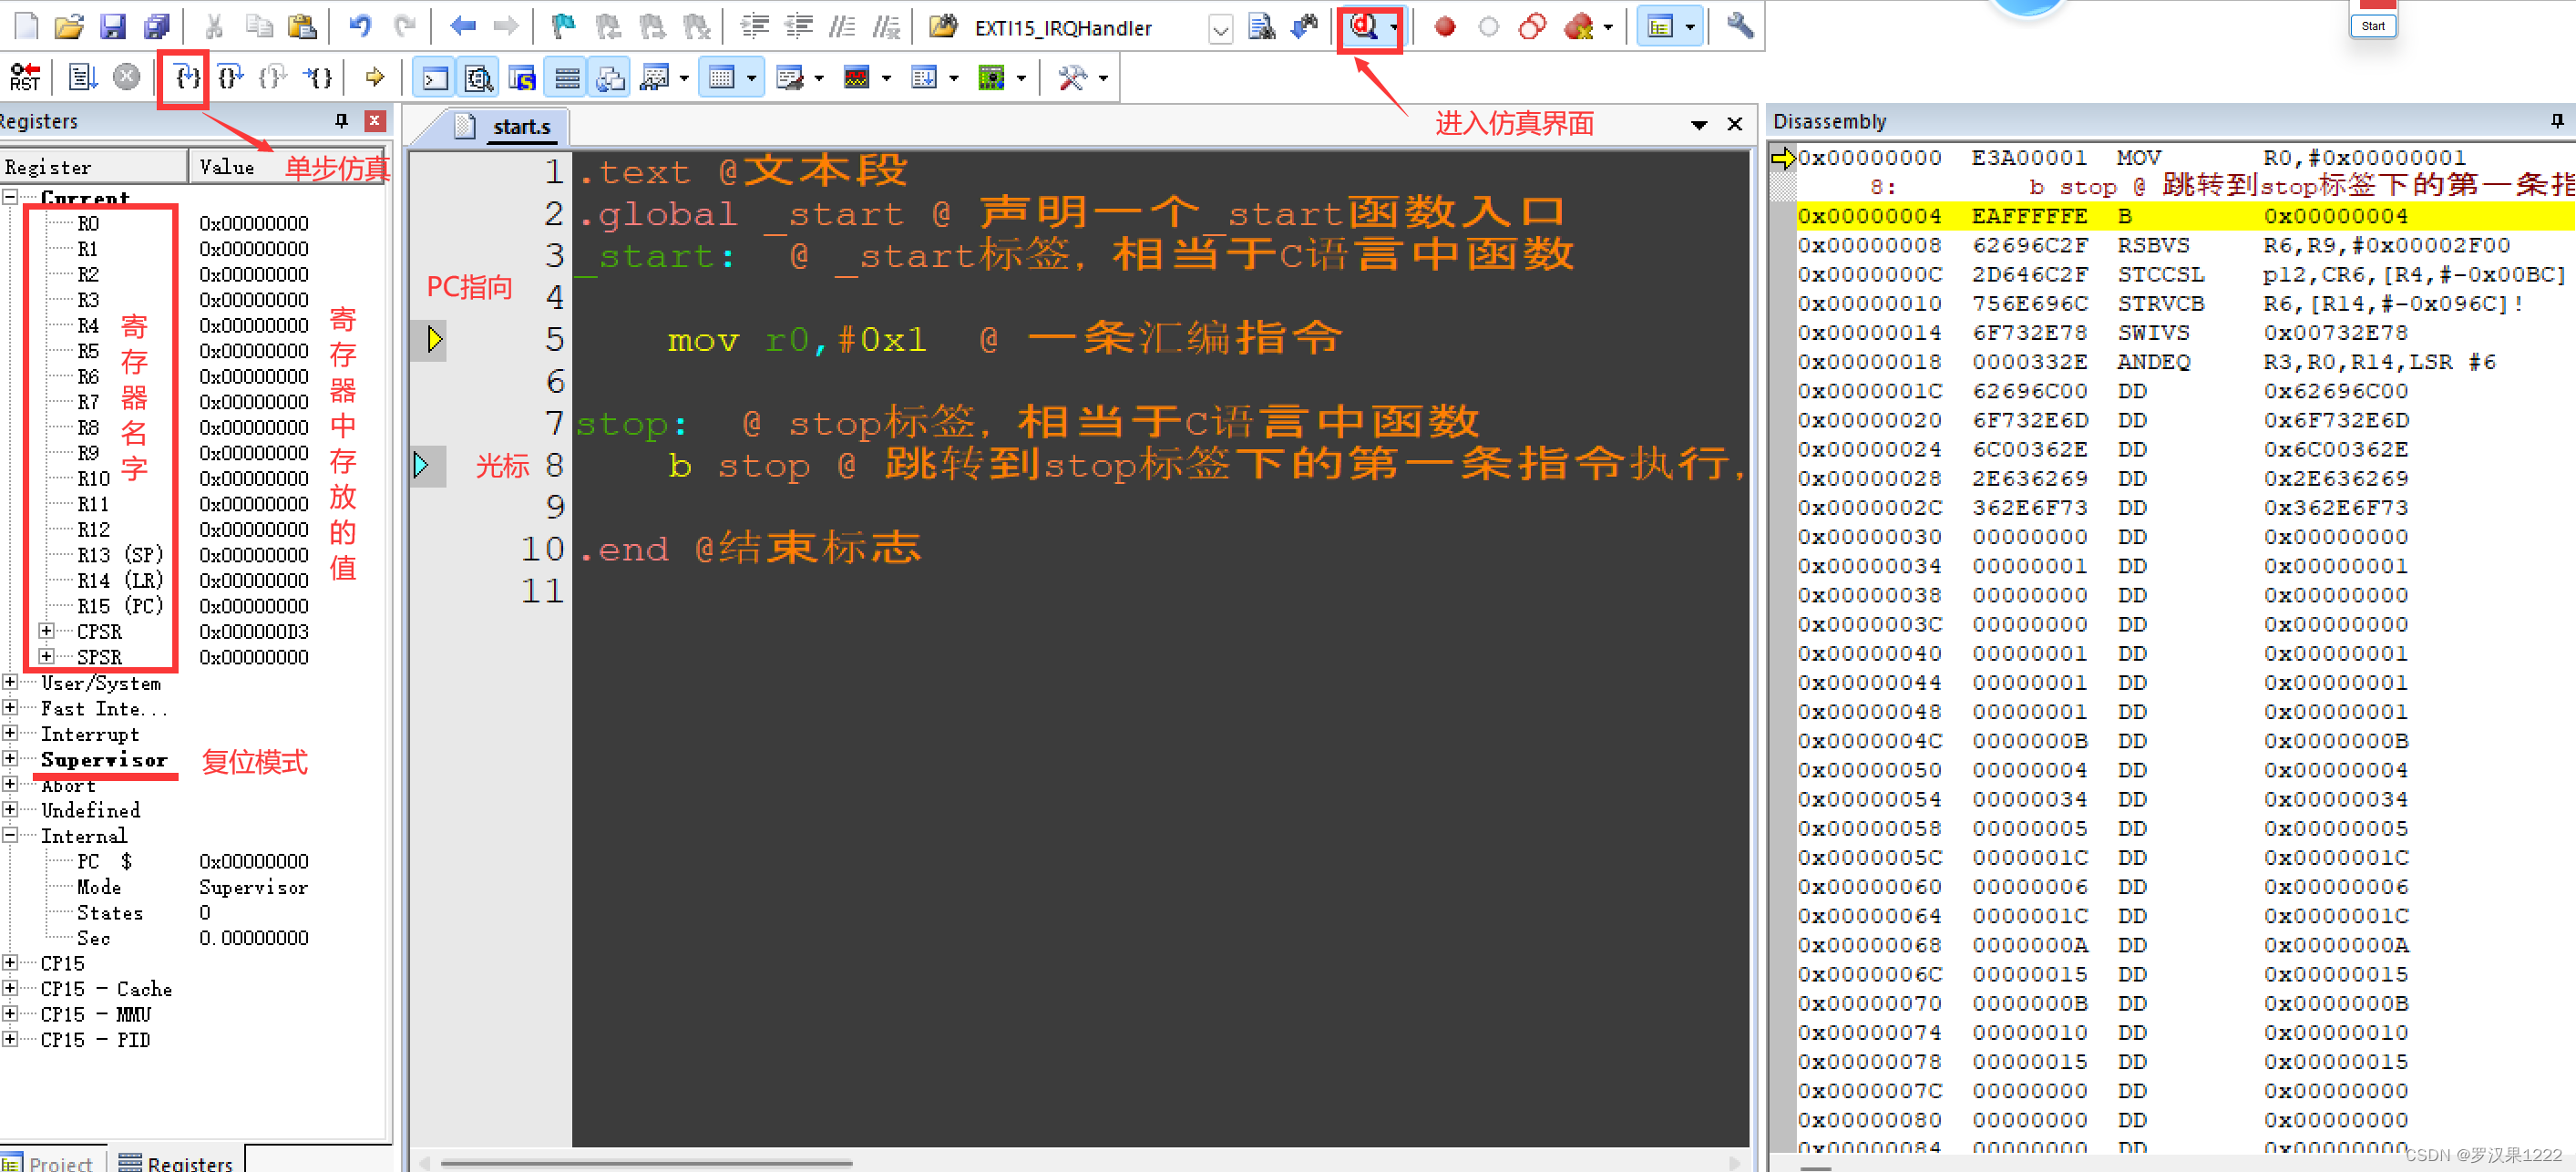Kill all breakpoints
This screenshot has width=2576, height=1172.
click(x=1578, y=27)
